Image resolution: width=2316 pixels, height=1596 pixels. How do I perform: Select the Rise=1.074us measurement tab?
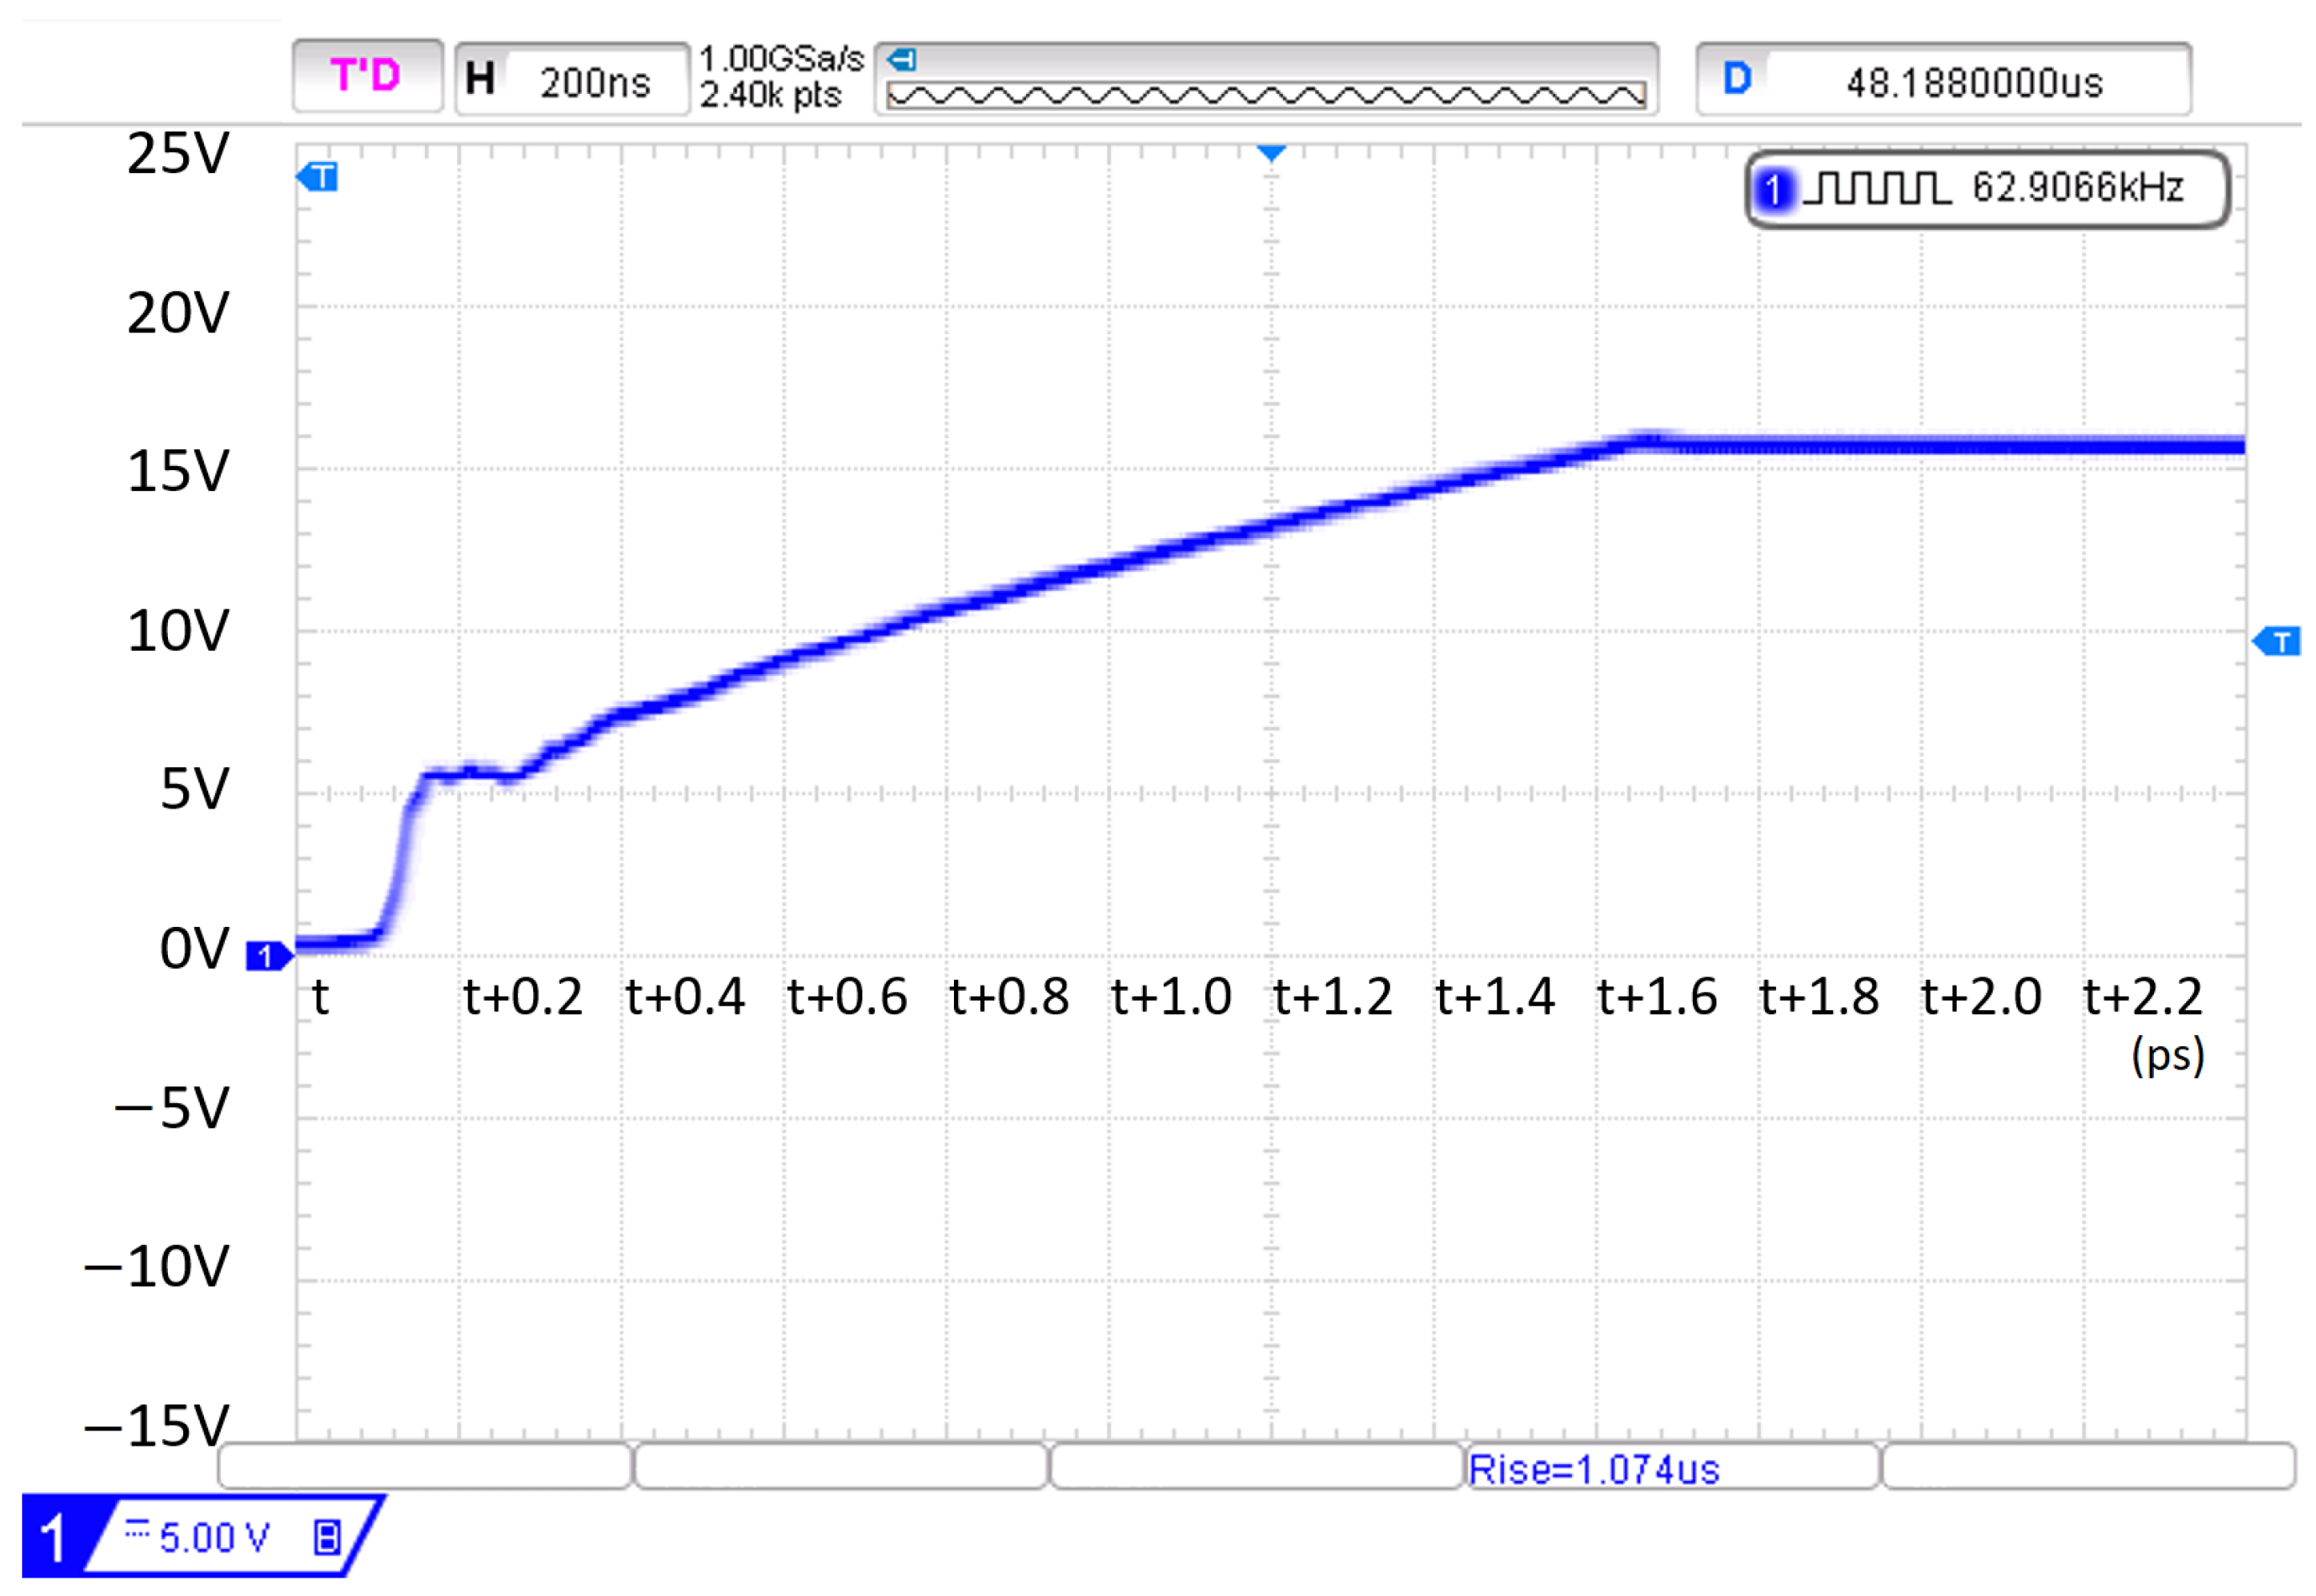tap(1594, 1470)
